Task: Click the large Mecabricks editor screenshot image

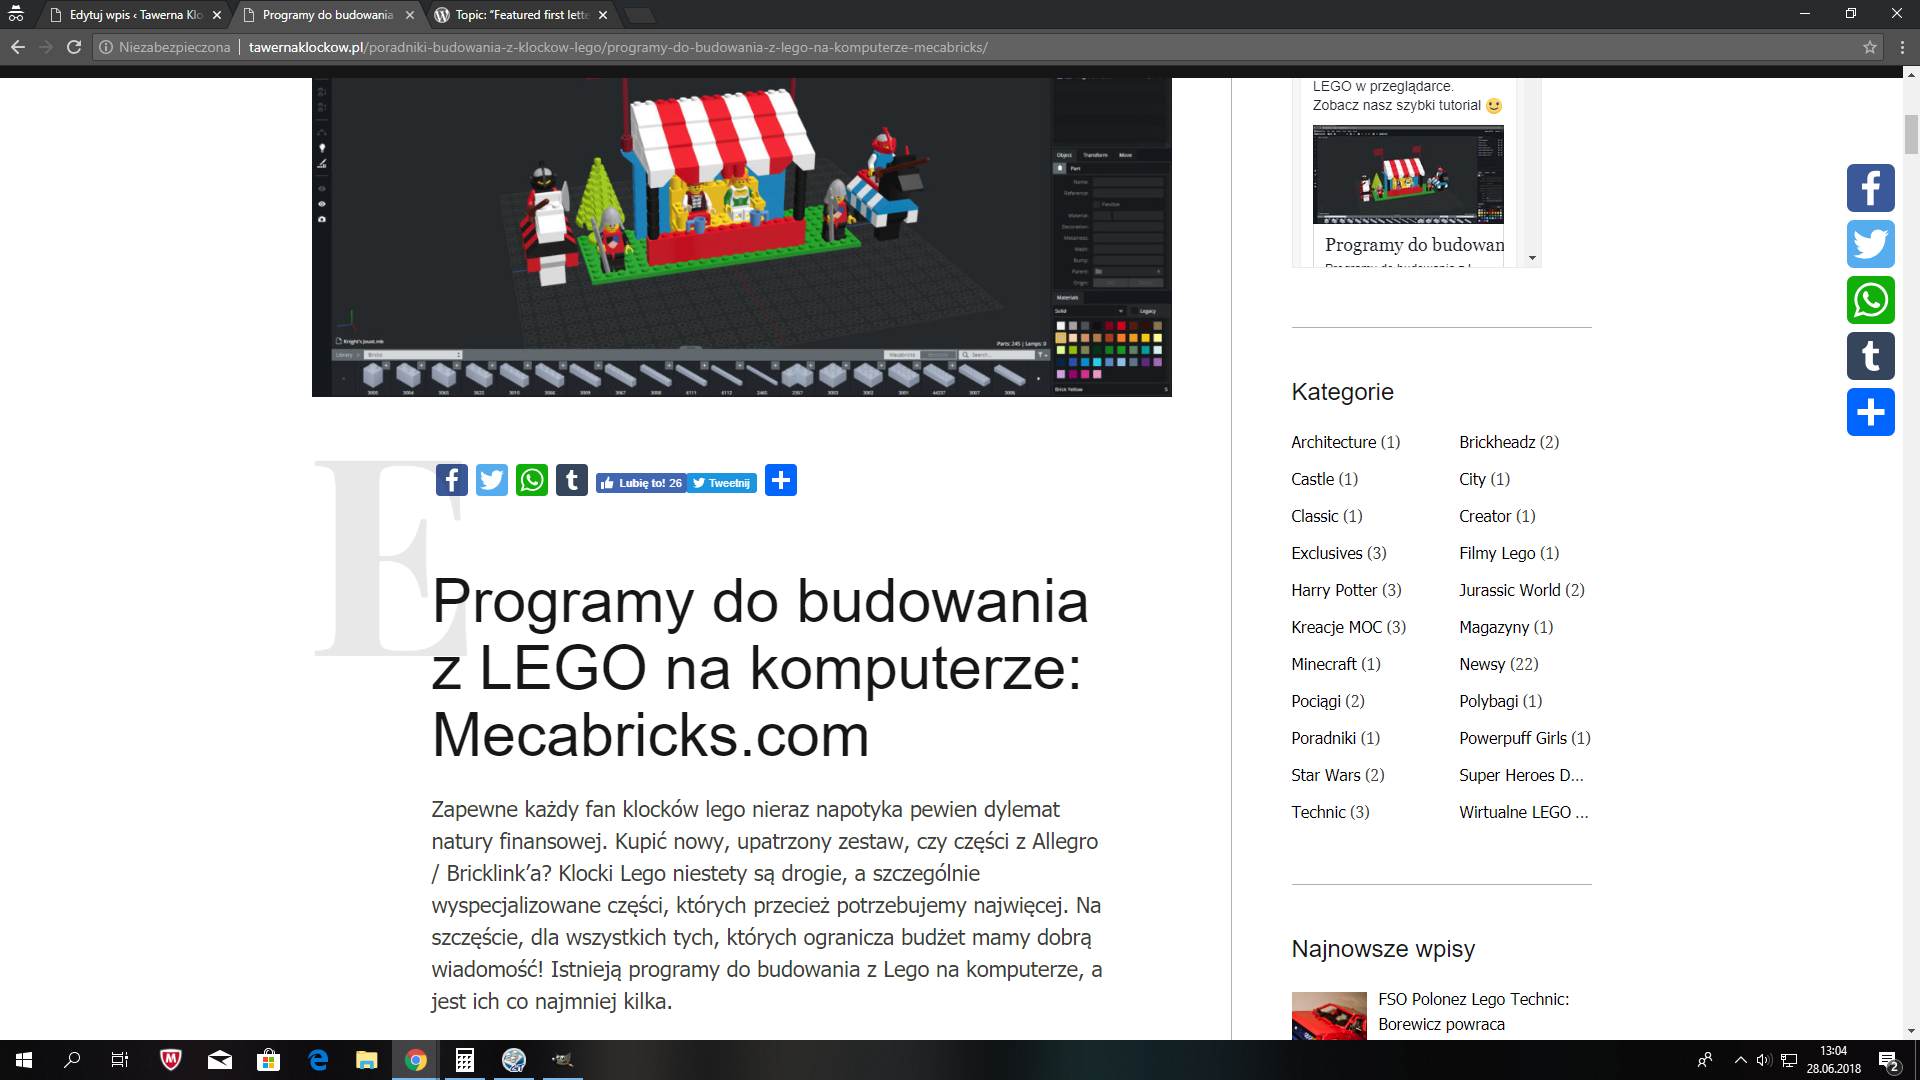Action: coord(742,237)
